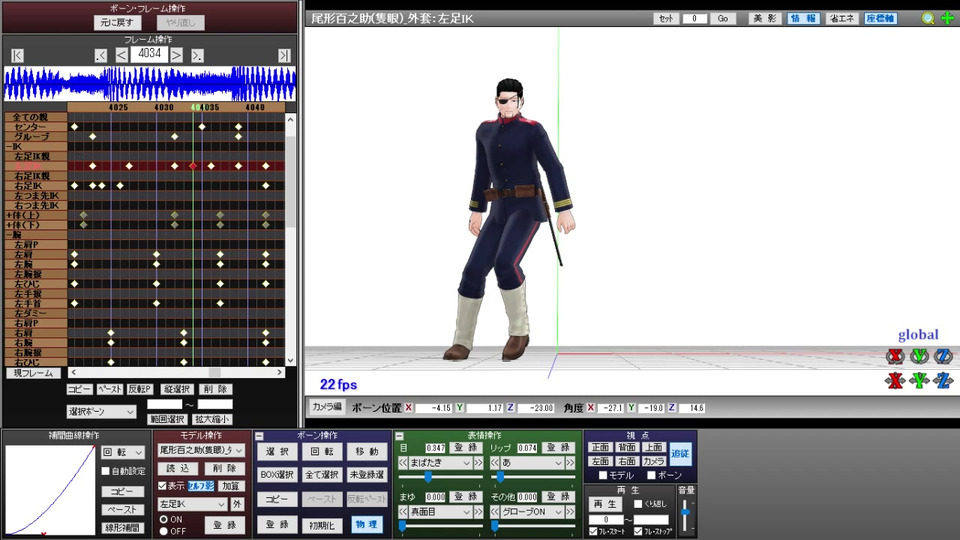The image size is (960, 540).
Task: Adjust the 音量 volume slider
Action: (685, 512)
